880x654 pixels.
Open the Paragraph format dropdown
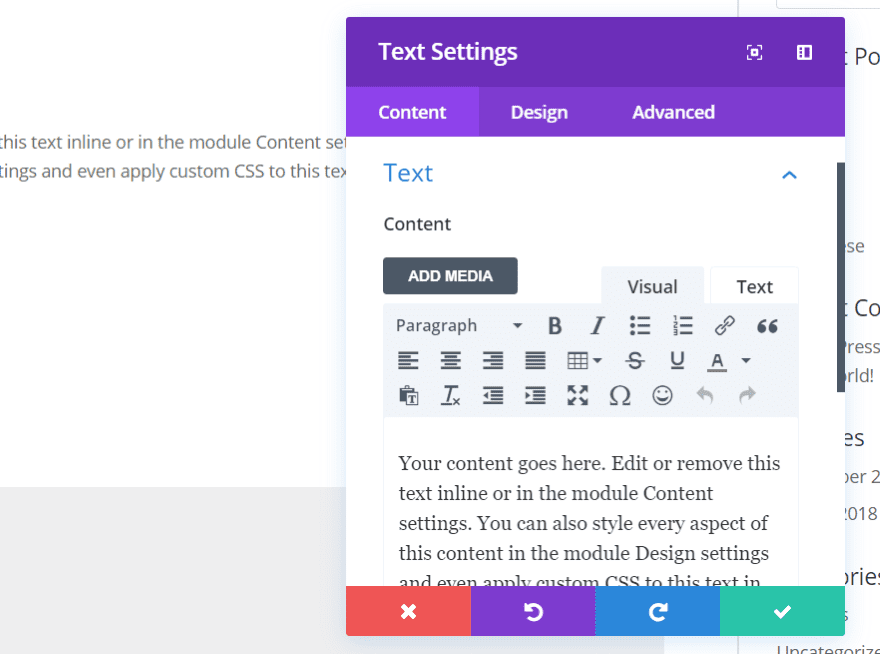(x=459, y=326)
